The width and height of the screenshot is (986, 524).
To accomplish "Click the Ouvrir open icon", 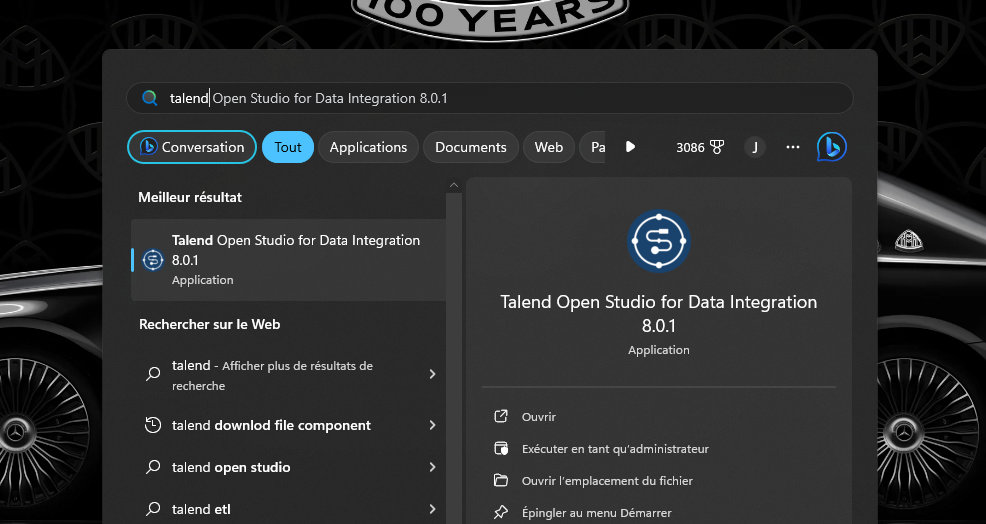I will pyautogui.click(x=501, y=416).
